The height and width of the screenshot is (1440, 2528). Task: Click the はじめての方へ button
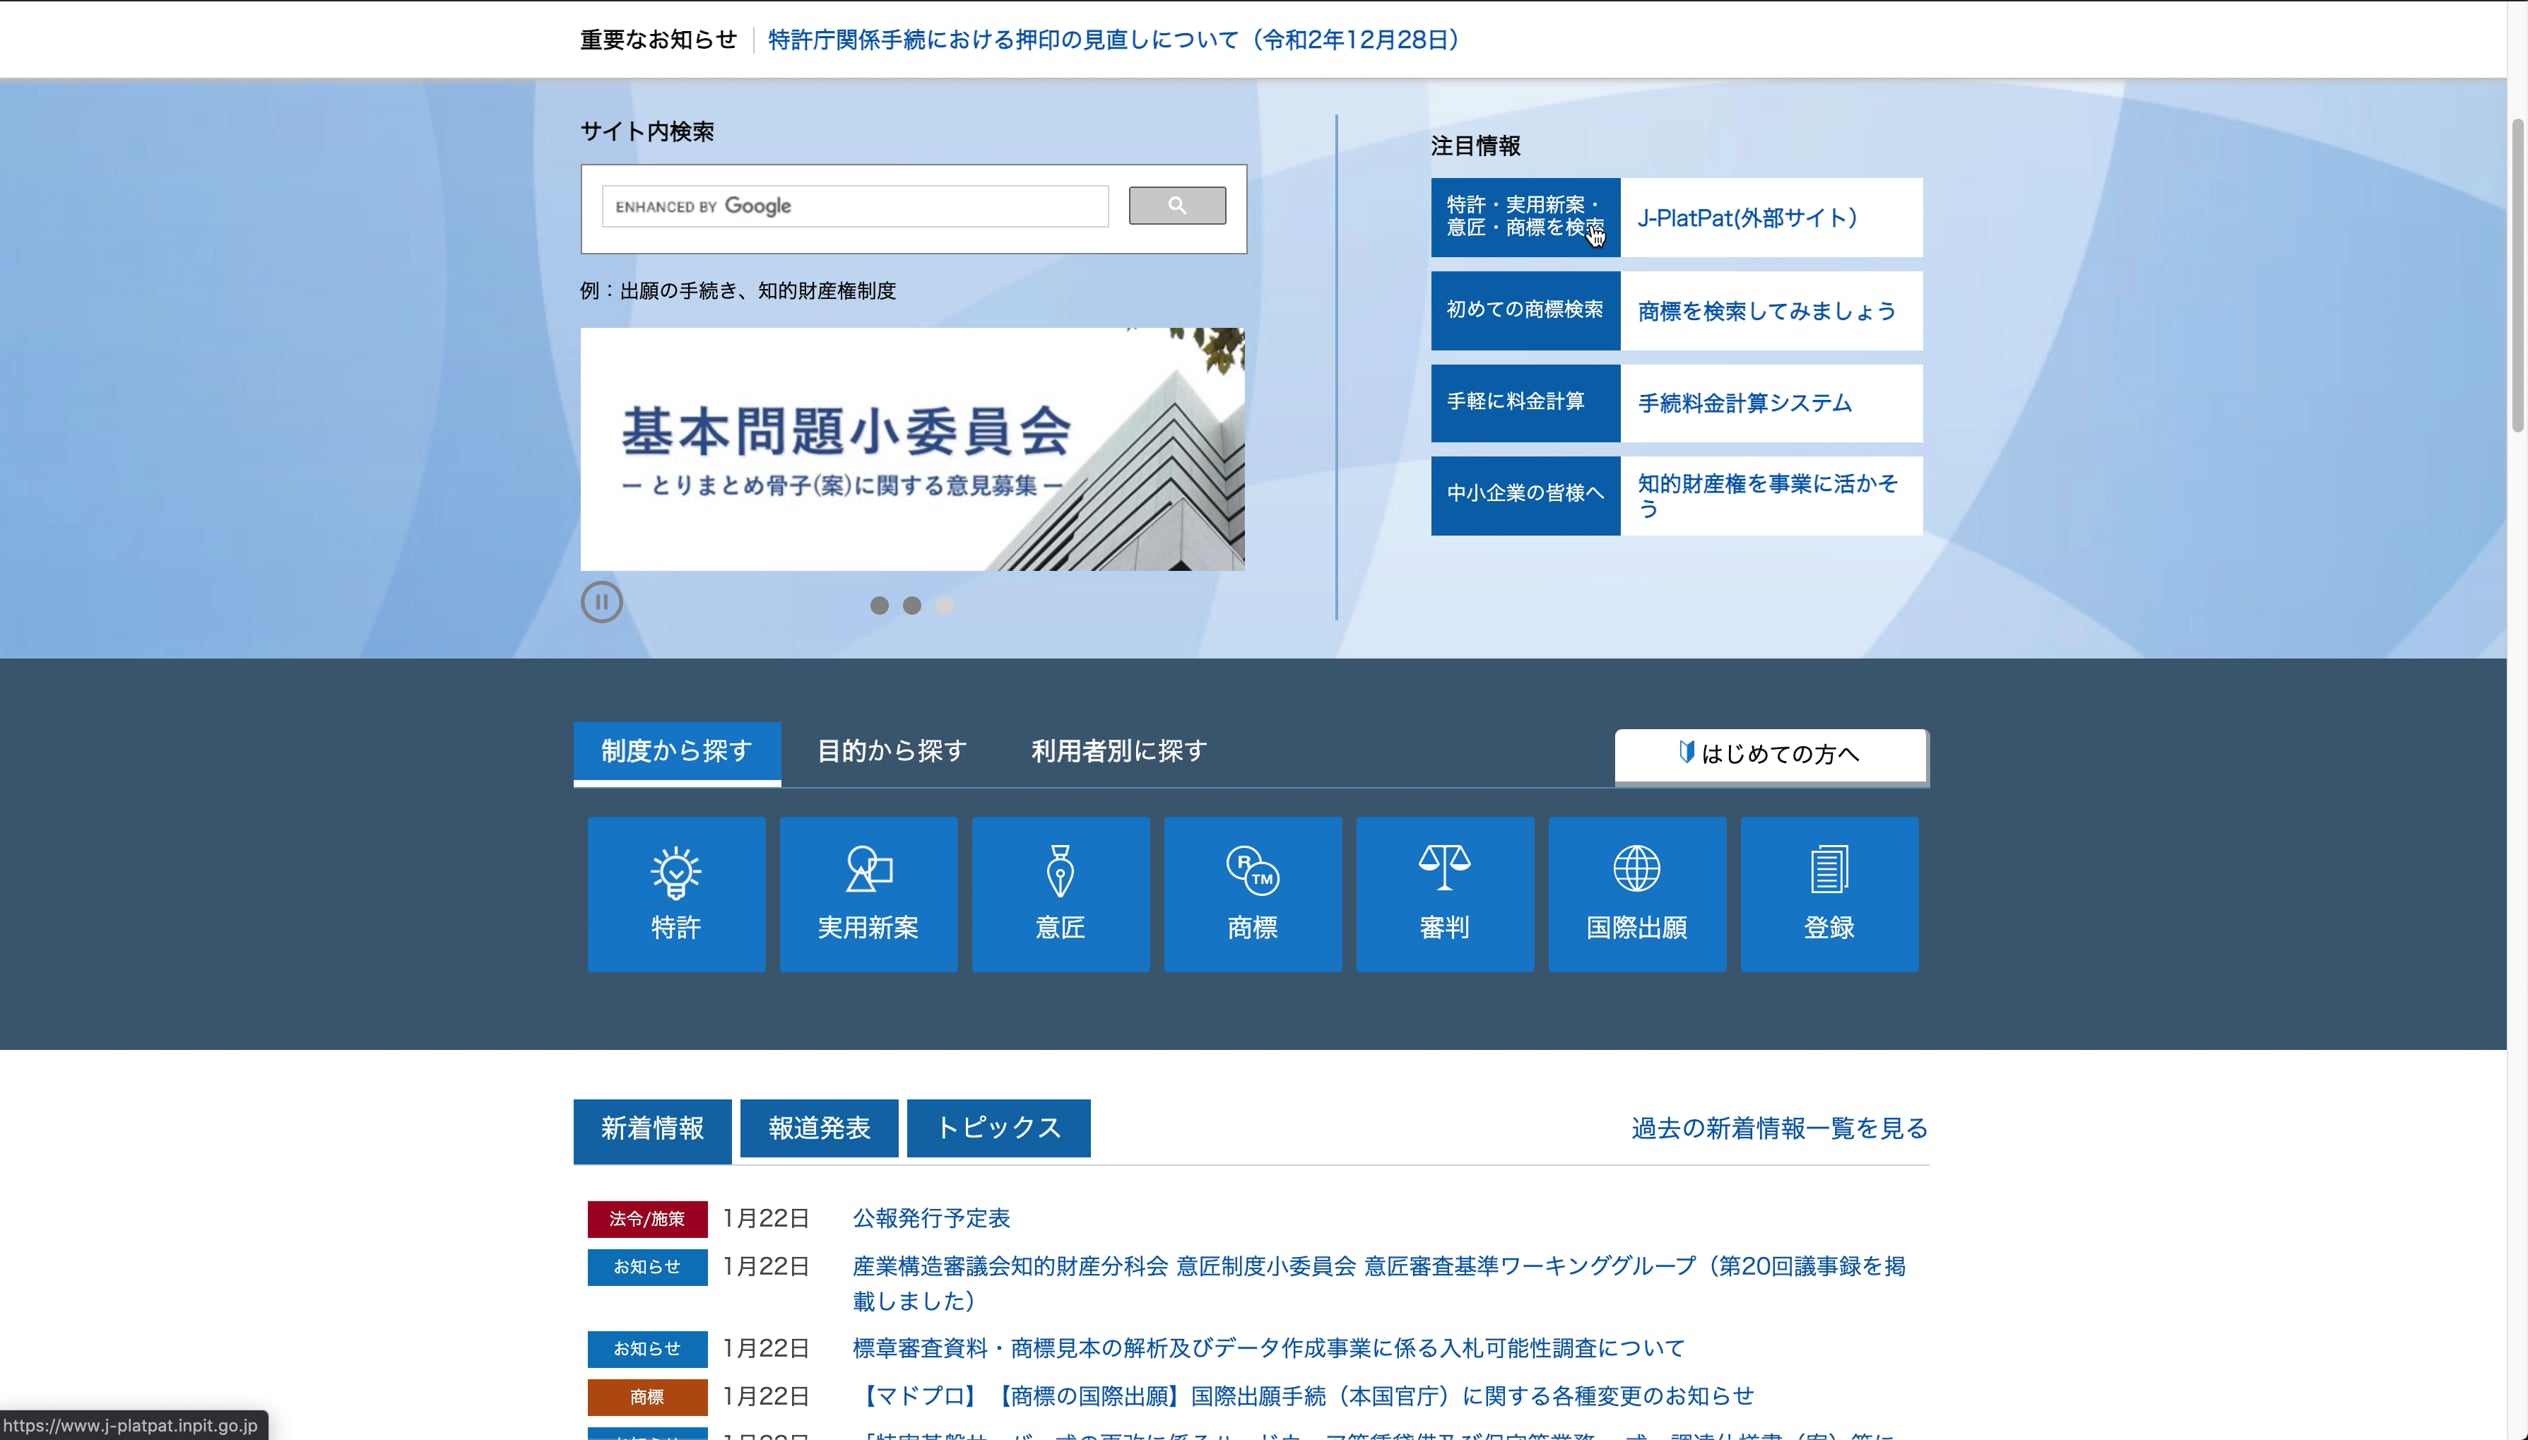1770,754
